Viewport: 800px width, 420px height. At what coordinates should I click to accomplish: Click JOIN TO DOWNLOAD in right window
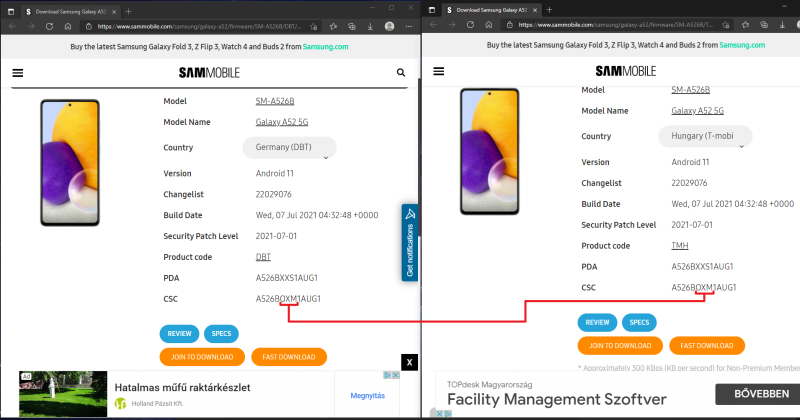pos(620,345)
